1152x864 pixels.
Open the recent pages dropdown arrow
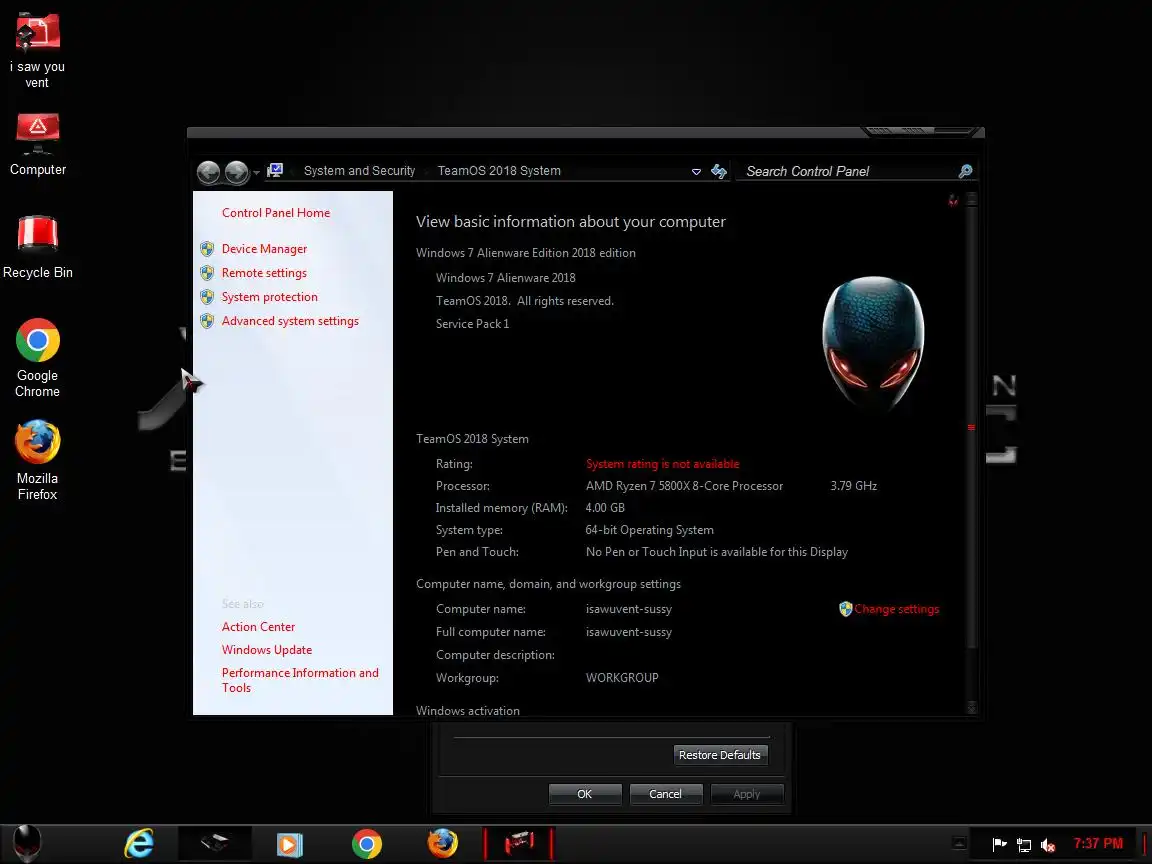(x=256, y=173)
